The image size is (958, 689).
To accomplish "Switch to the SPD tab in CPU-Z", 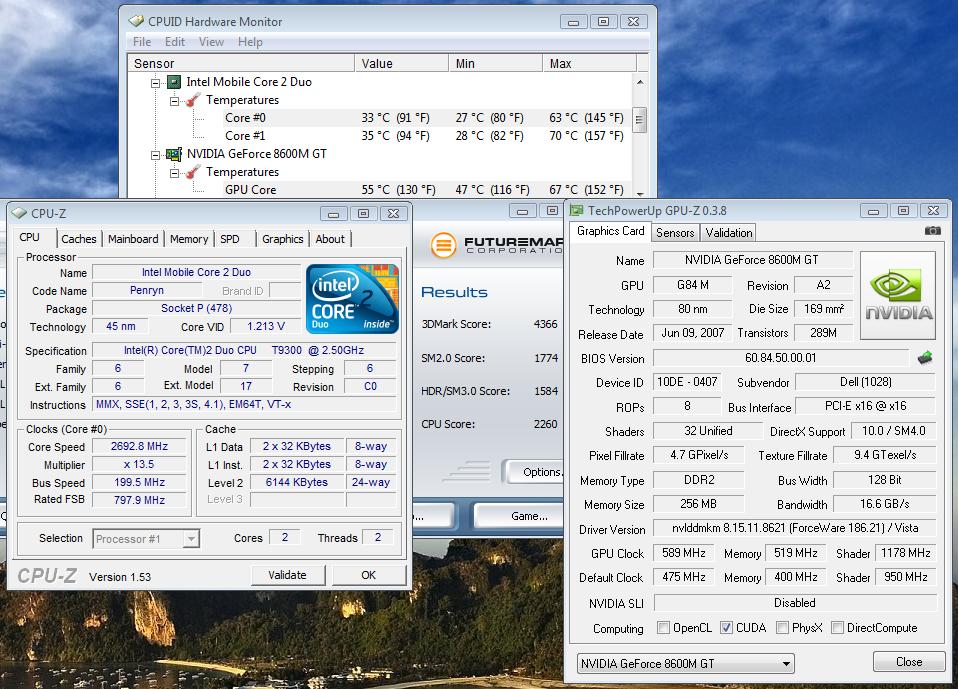I will point(230,239).
